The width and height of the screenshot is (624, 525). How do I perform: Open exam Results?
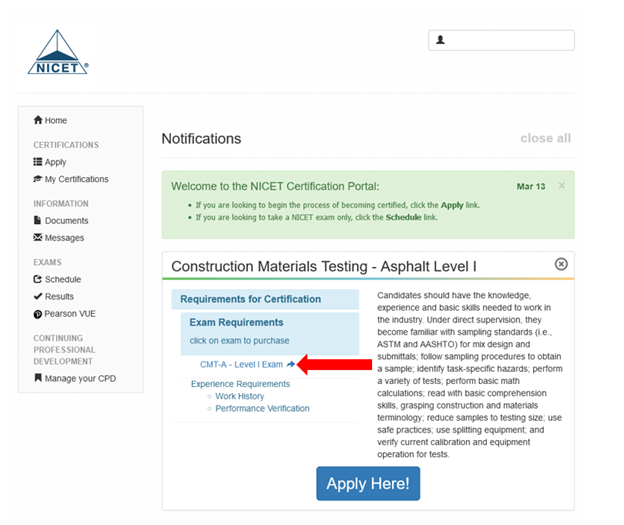pyautogui.click(x=54, y=297)
